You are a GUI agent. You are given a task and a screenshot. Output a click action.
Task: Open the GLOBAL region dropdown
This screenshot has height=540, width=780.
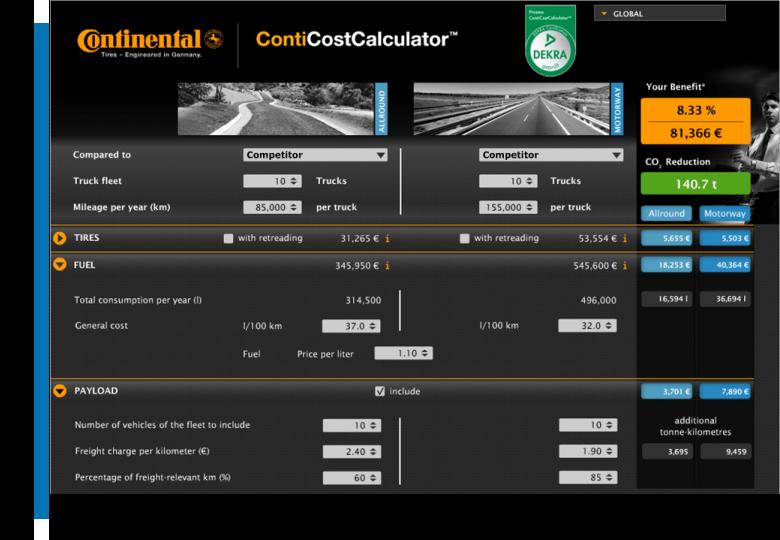(x=660, y=13)
